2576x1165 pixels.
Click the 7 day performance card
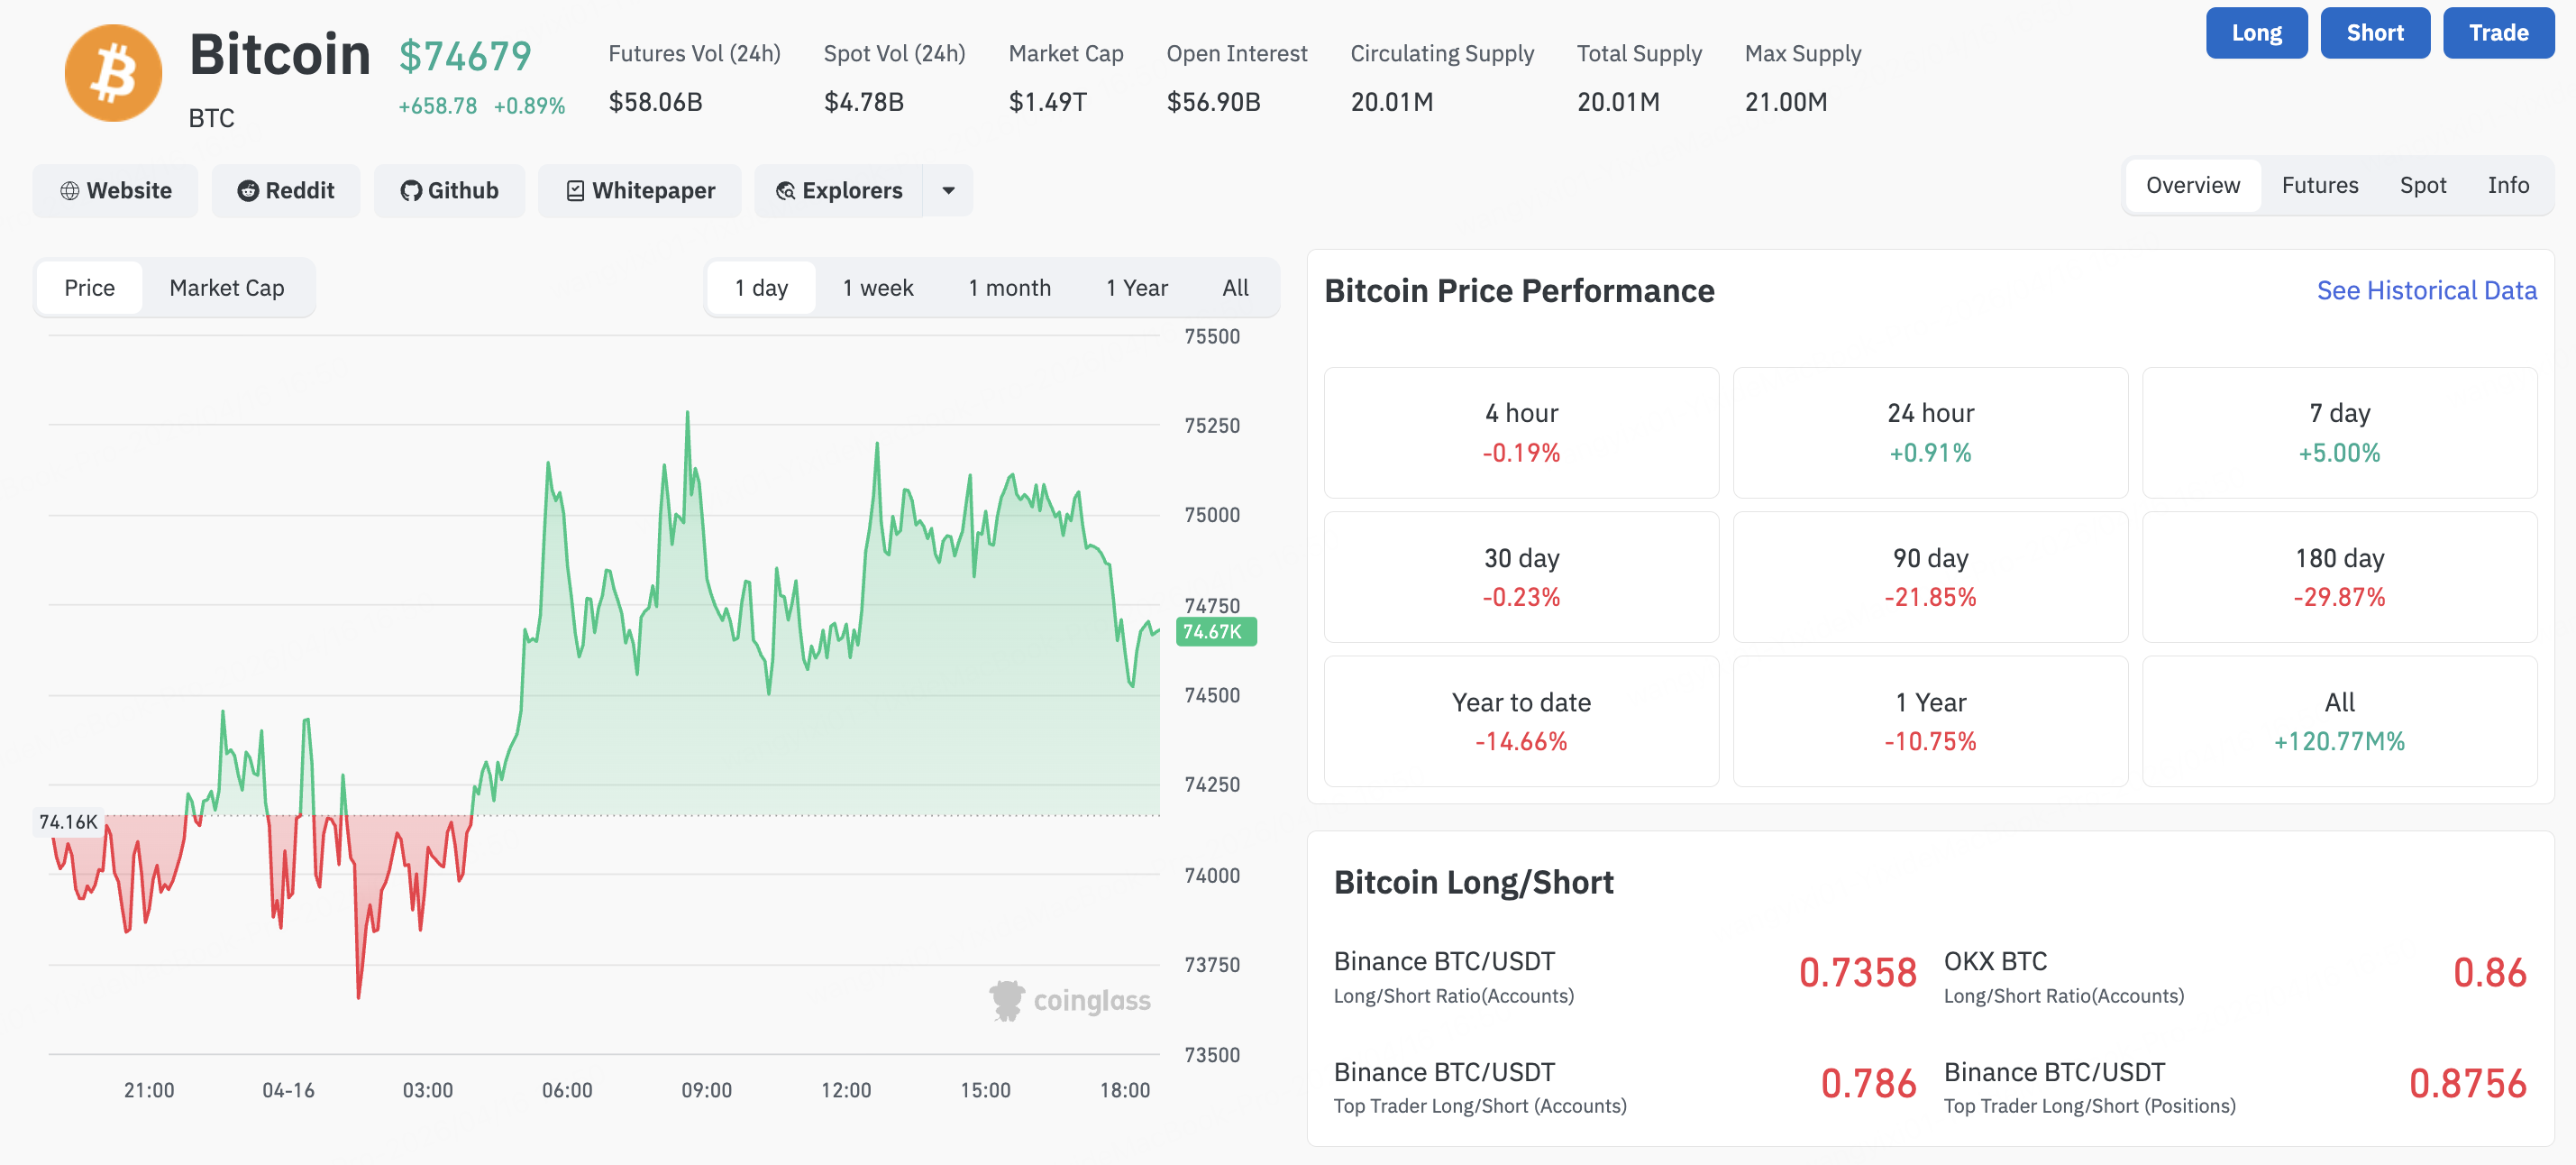pyautogui.click(x=2338, y=433)
